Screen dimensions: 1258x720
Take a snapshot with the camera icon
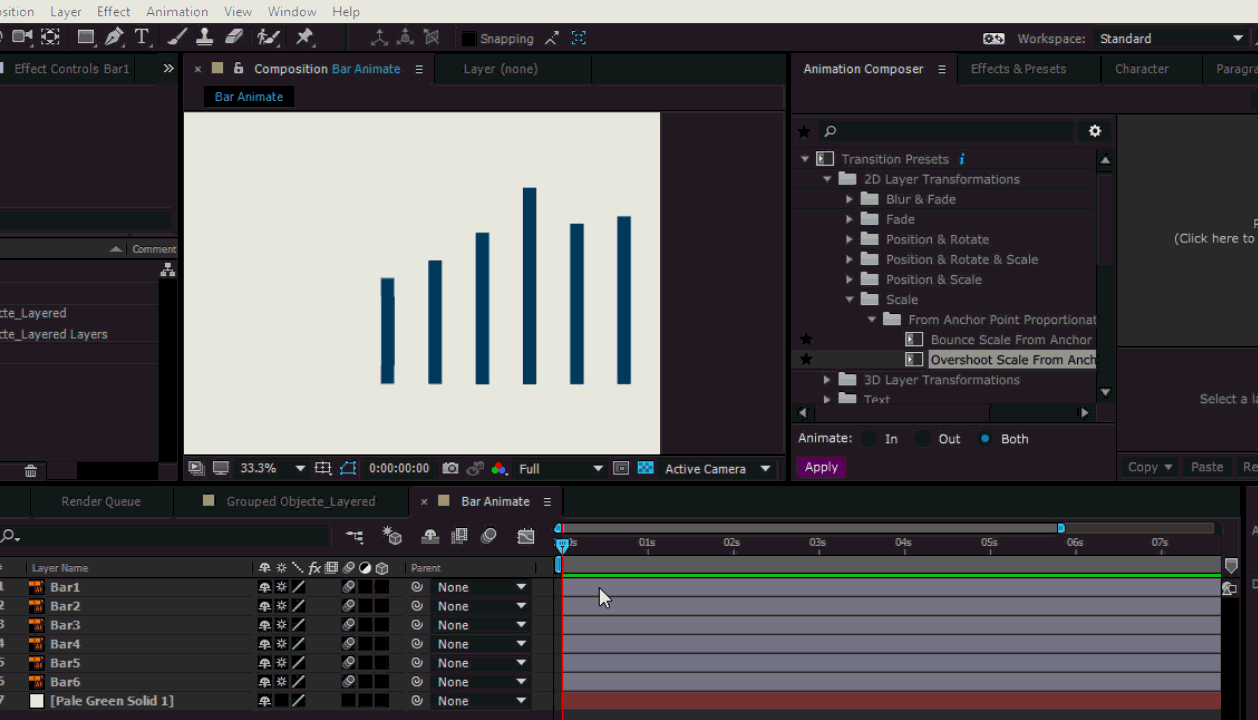tap(450, 468)
